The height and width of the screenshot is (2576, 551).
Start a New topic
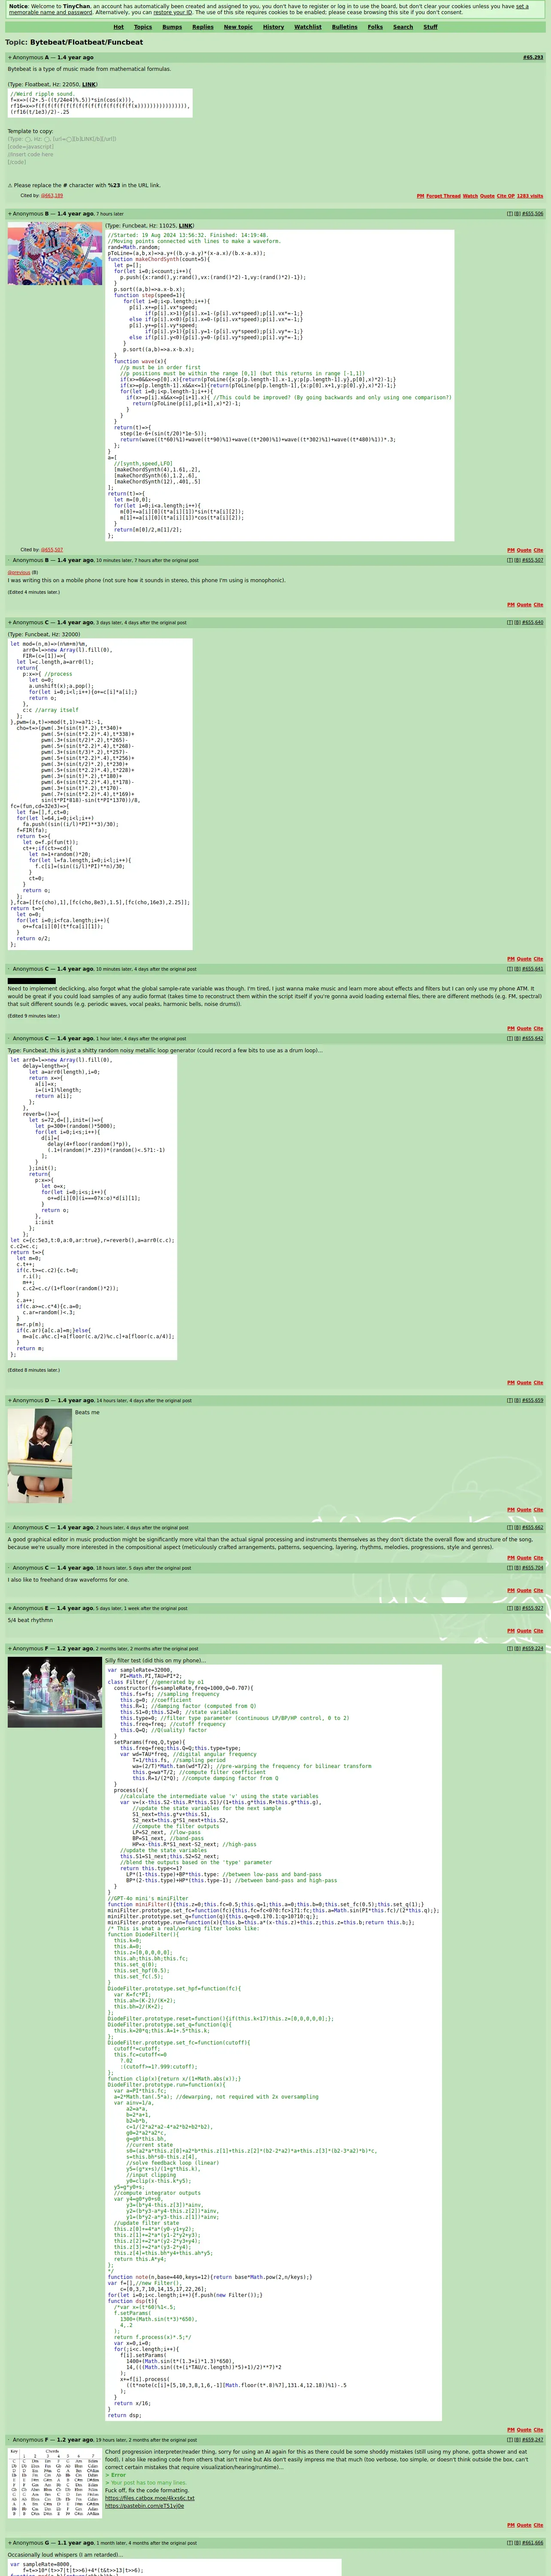[x=238, y=27]
